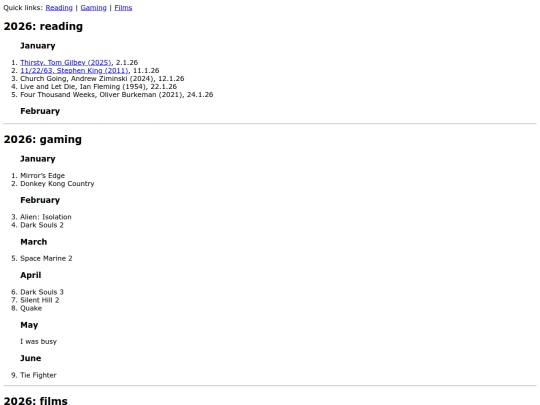
Task: Click the 'Mirror's Edge' entry
Action: click(42, 176)
